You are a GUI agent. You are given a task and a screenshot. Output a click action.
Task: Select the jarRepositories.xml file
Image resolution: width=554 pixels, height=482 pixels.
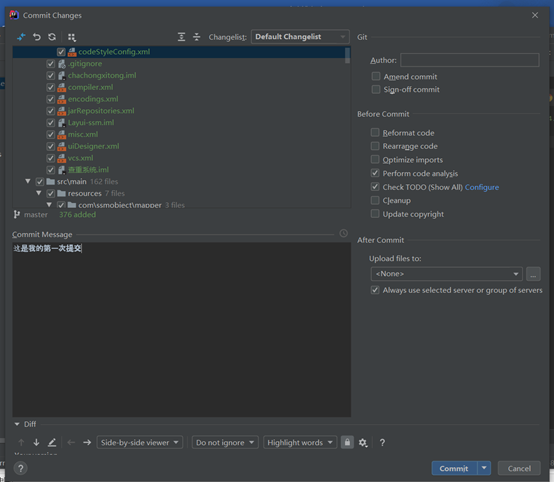pyautogui.click(x=101, y=111)
